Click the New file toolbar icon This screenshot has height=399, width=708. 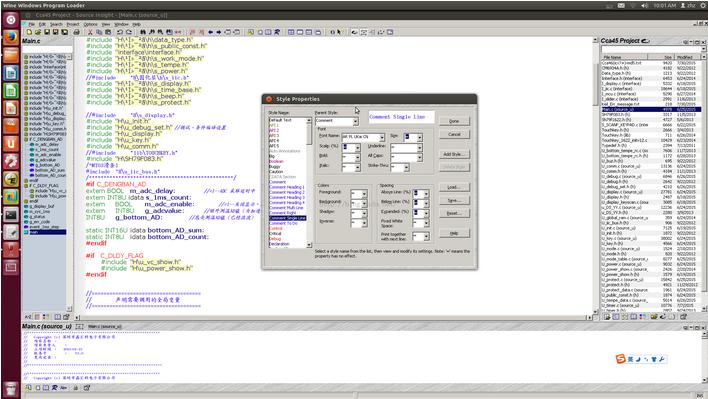(x=29, y=32)
